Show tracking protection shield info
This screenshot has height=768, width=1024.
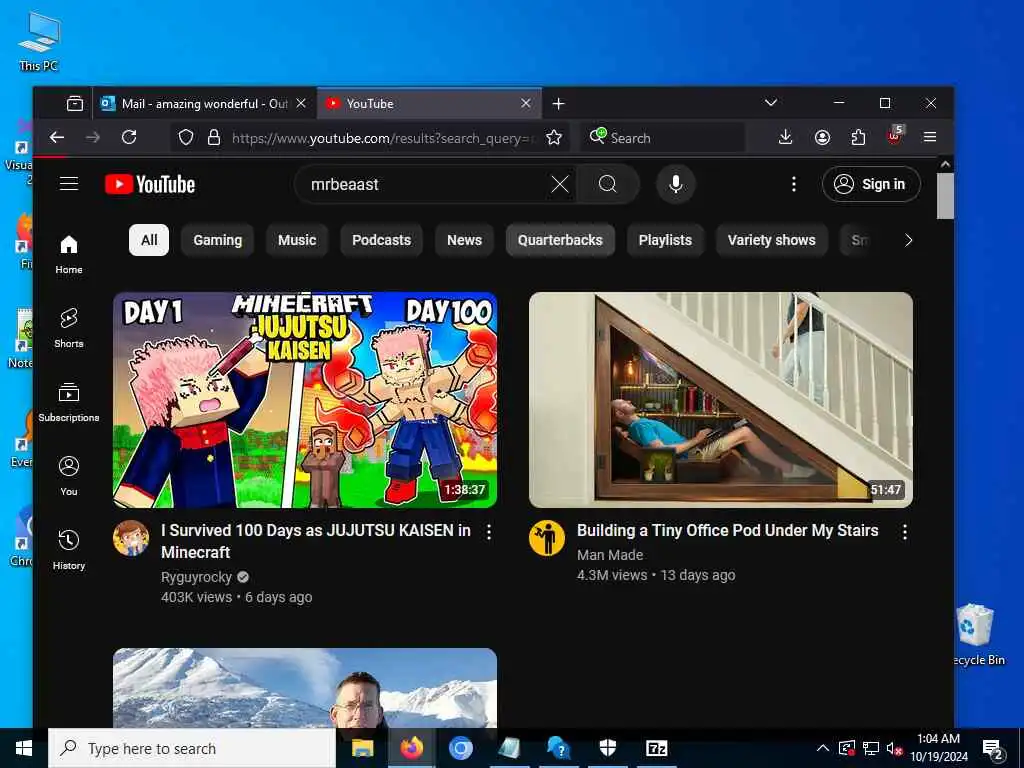(x=186, y=137)
